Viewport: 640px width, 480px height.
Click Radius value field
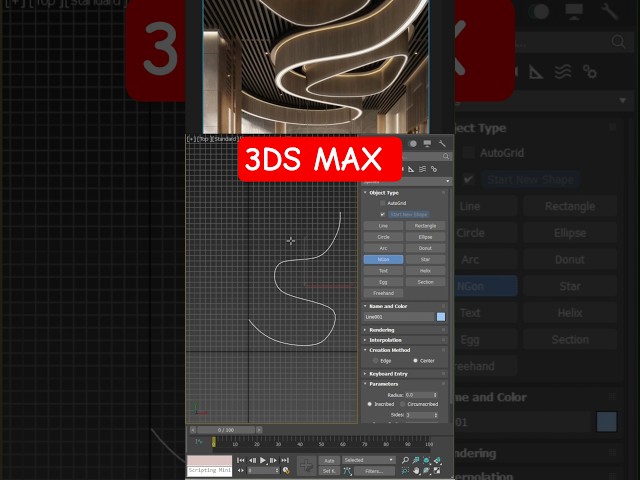tap(419, 395)
